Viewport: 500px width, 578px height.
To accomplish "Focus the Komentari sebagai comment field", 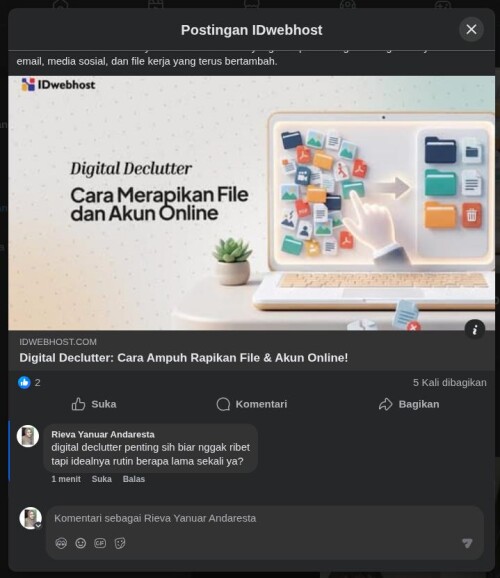I will pyautogui.click(x=265, y=518).
